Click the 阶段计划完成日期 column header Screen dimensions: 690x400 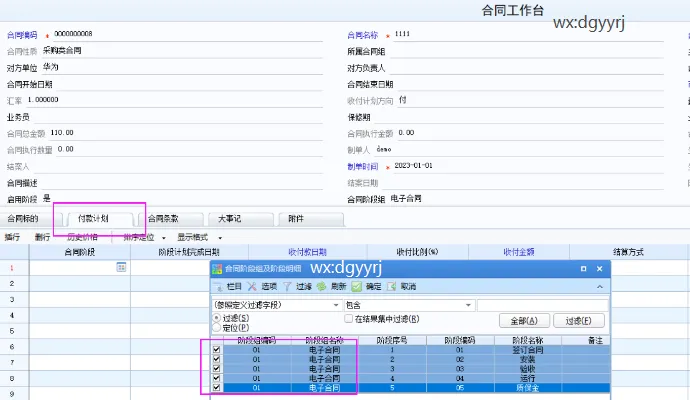click(x=189, y=252)
